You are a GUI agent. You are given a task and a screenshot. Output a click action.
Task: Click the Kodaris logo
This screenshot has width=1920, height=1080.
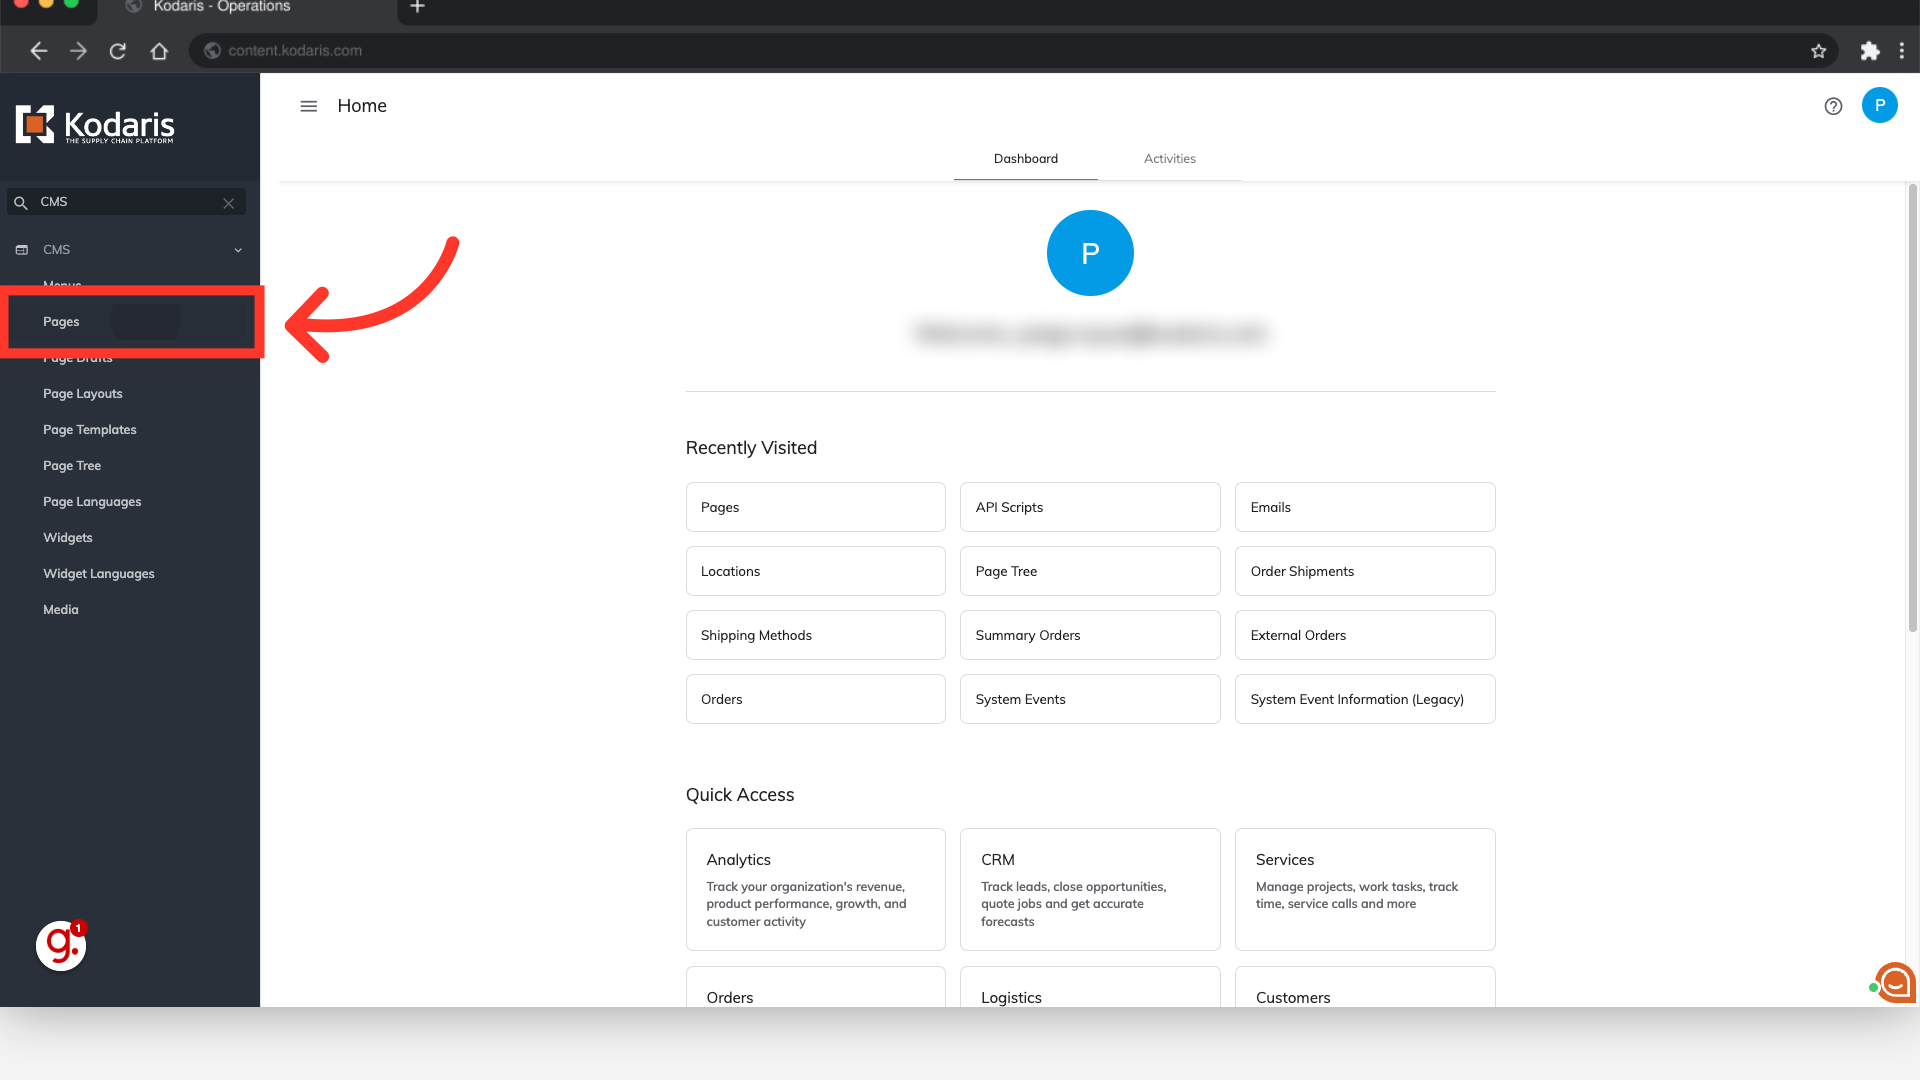[x=95, y=125]
